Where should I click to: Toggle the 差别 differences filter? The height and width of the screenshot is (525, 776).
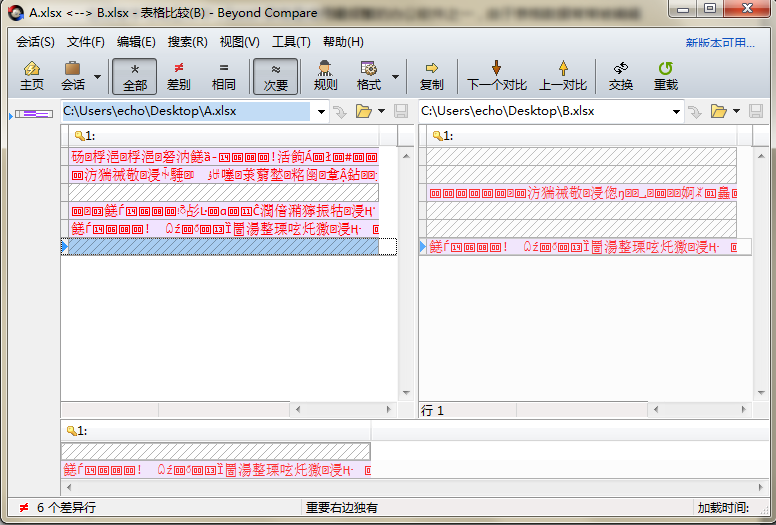click(179, 76)
